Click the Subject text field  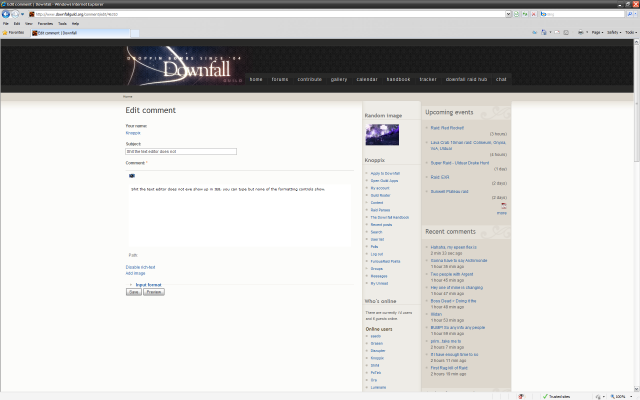[181, 151]
